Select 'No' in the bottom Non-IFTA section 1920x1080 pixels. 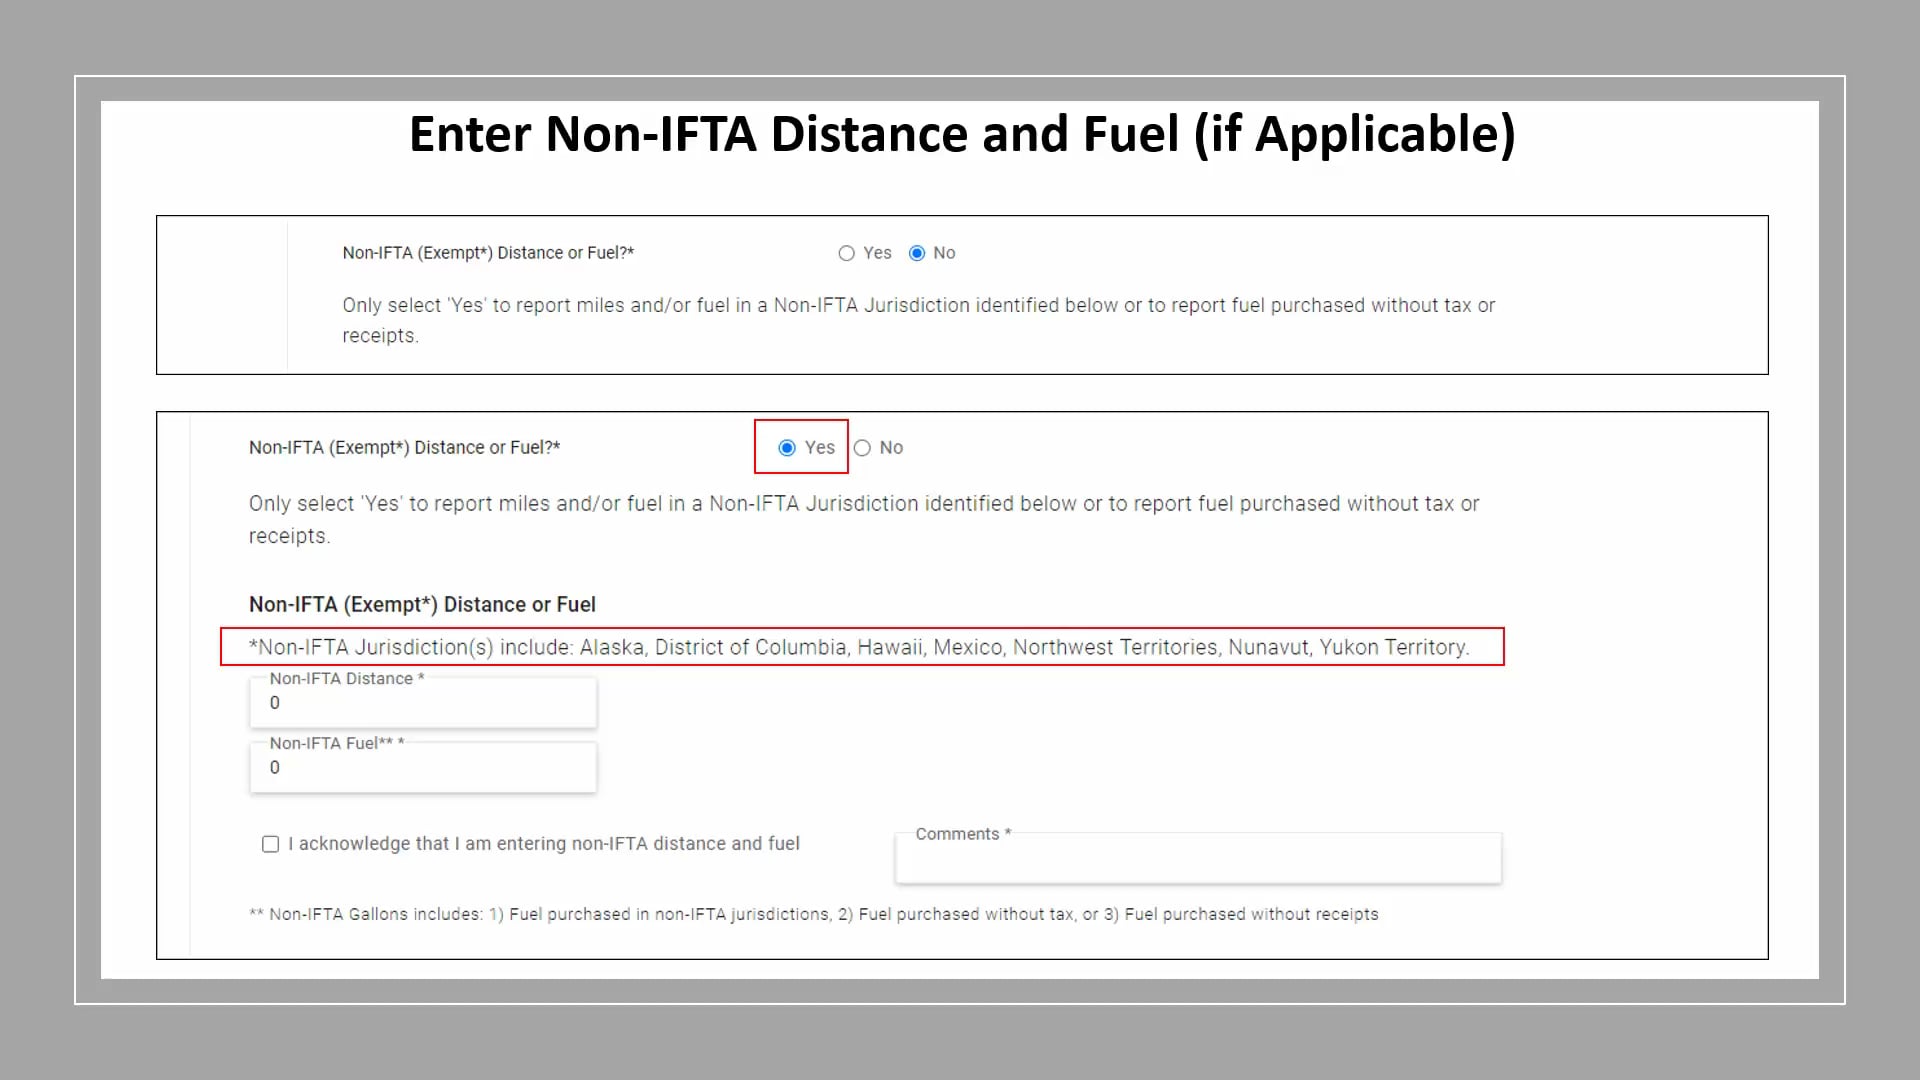pyautogui.click(x=863, y=448)
